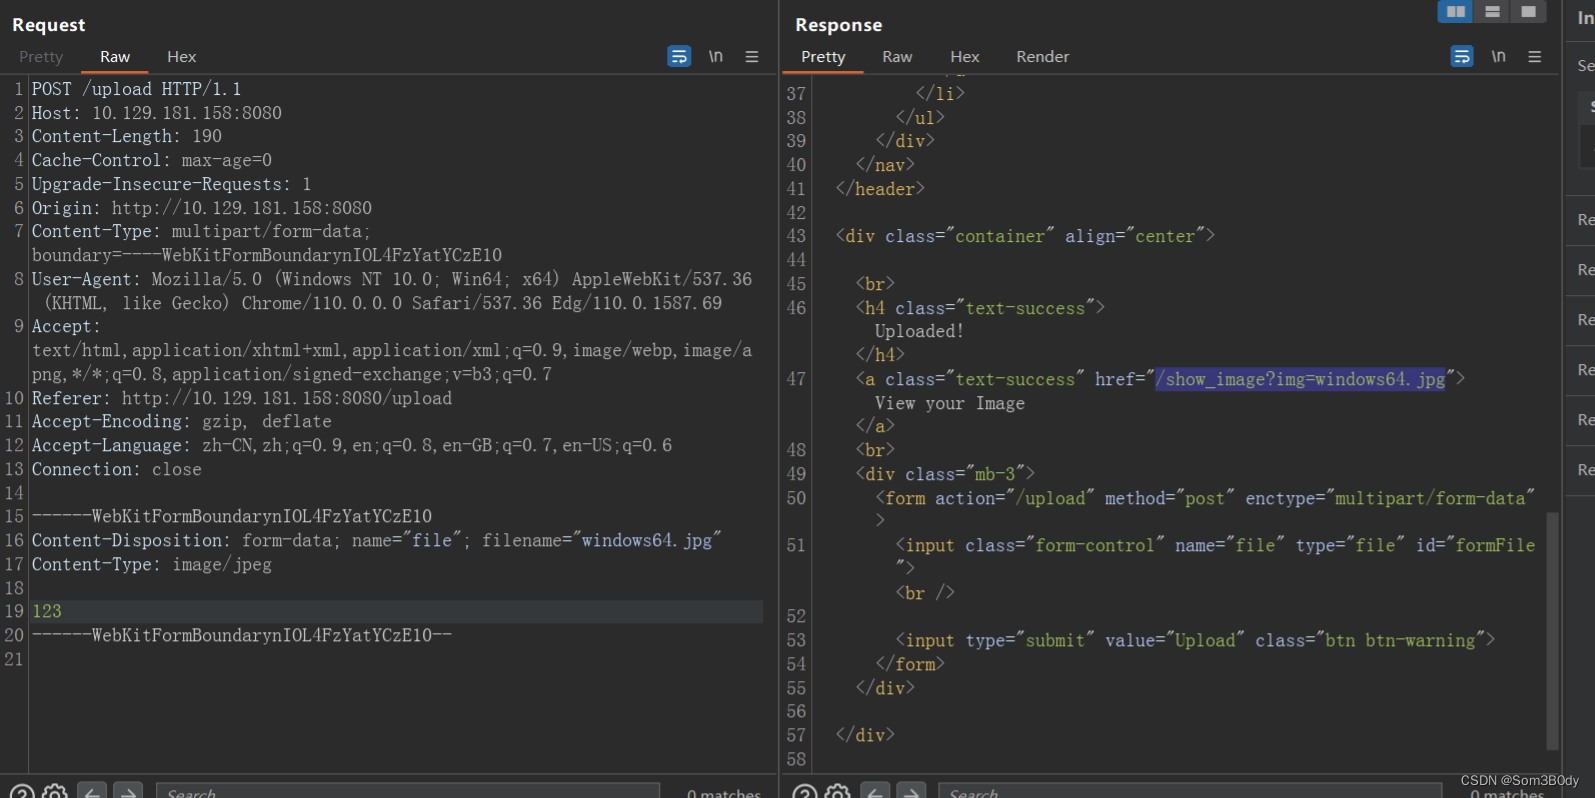Open Response panel hamburger options menu
This screenshot has width=1595, height=798.
pos(1535,57)
